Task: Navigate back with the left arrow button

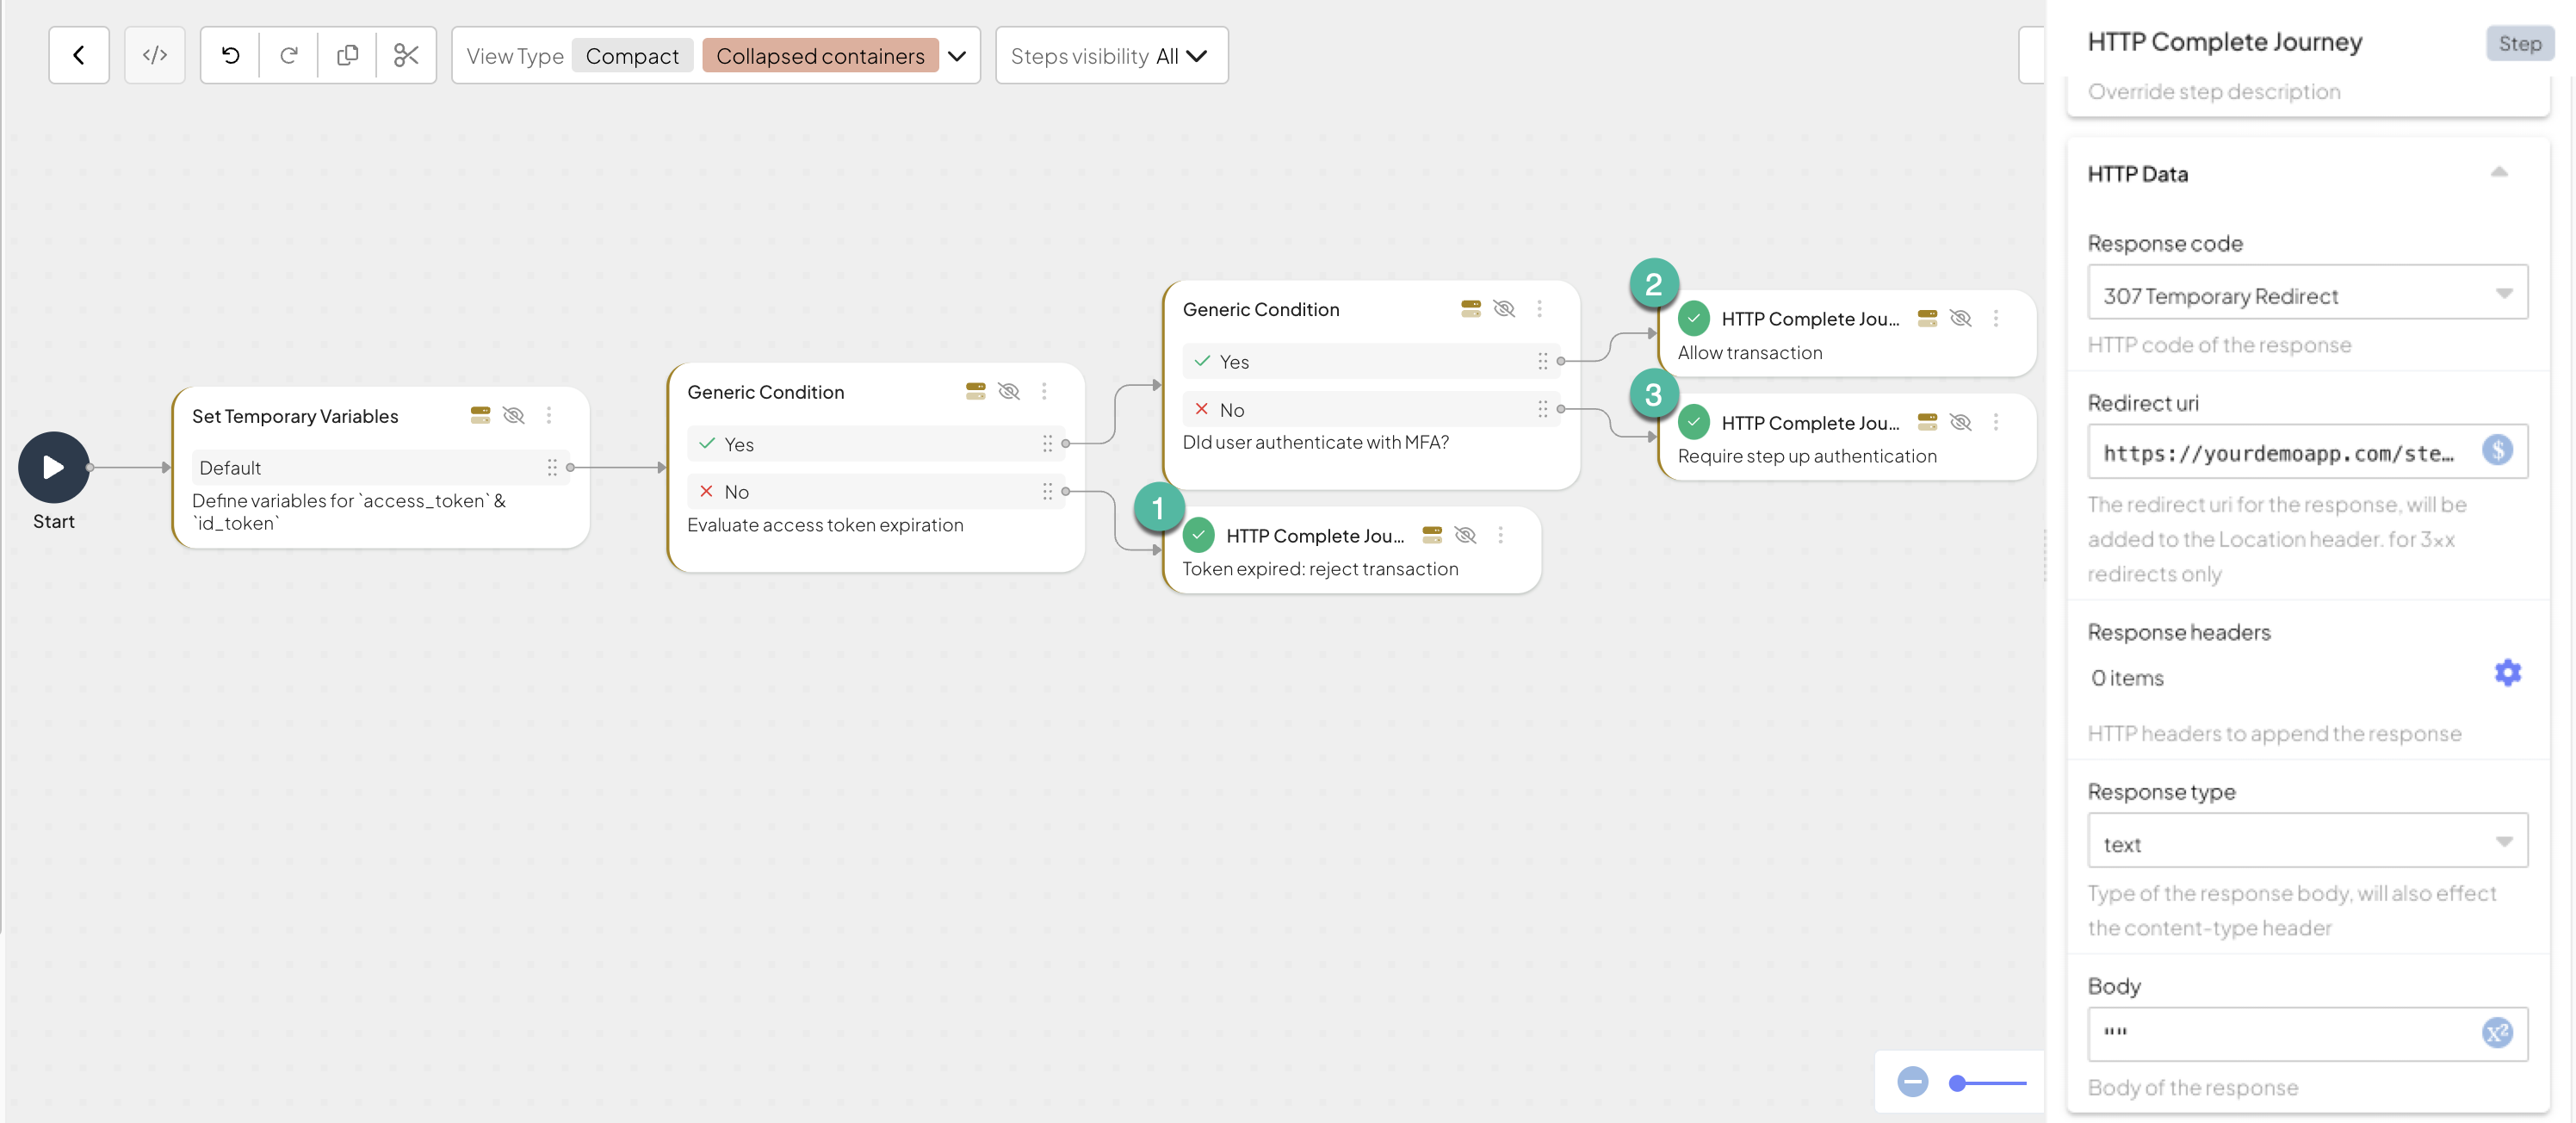Action: (x=79, y=55)
